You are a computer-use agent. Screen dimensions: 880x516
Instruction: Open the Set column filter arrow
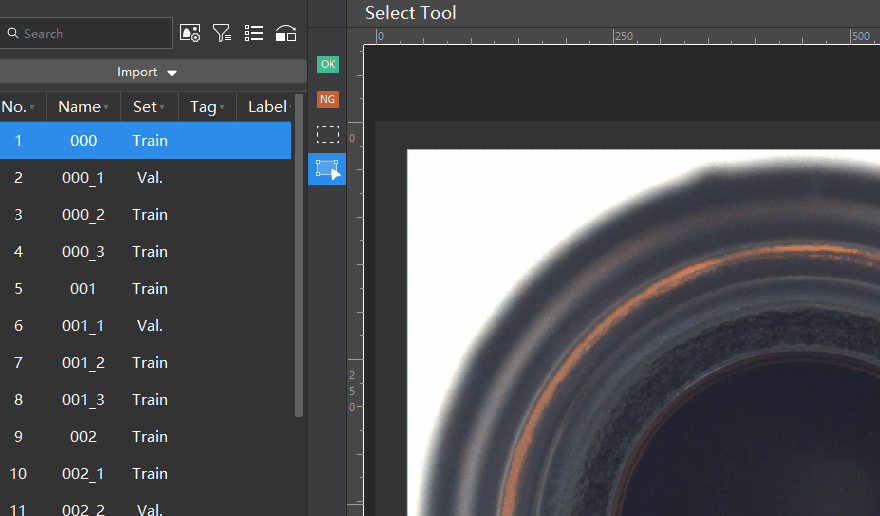162,108
